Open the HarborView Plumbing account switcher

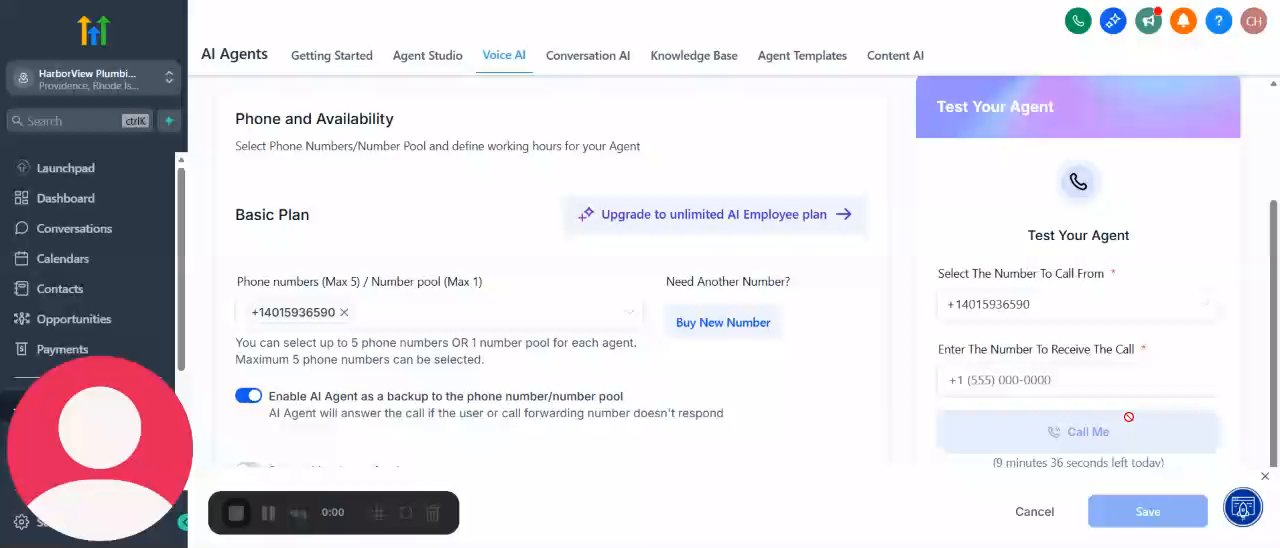point(93,79)
